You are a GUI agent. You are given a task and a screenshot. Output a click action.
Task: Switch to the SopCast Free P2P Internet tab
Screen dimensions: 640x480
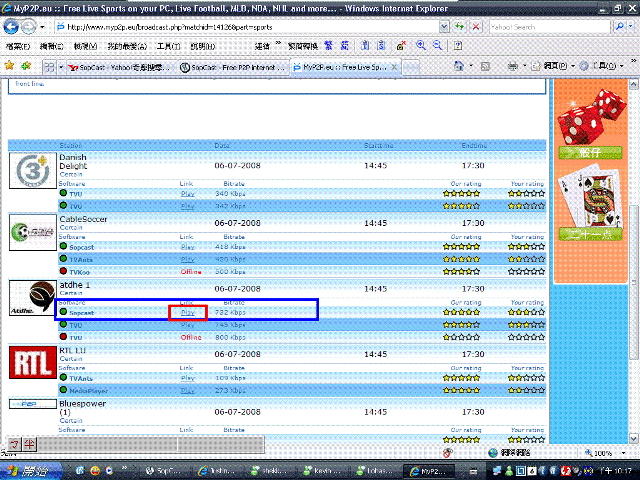click(x=230, y=67)
